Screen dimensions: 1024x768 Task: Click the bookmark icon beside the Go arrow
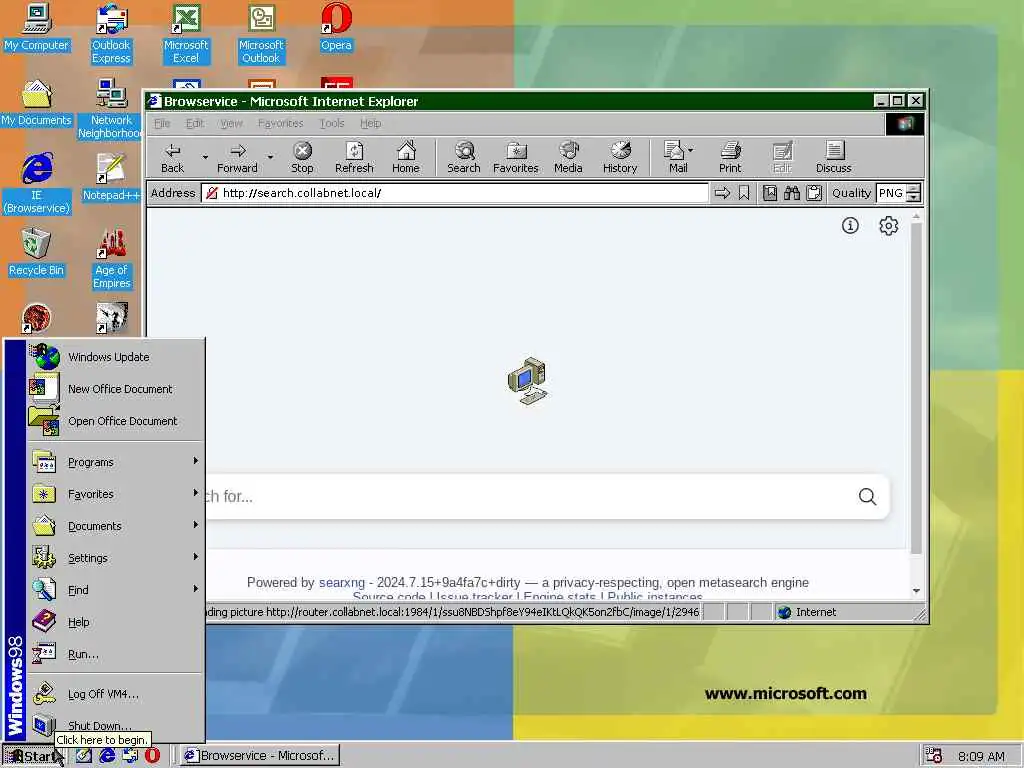click(744, 193)
